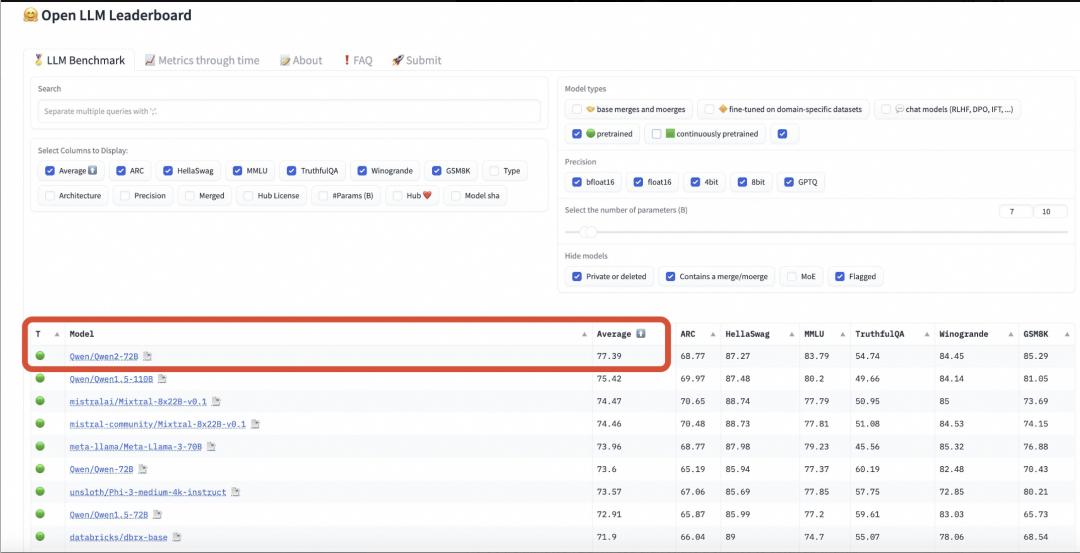The image size is (1080, 553).
Task: Click the green pretrained dot in Qwen/Qwen-72B row
Action: (x=40, y=469)
